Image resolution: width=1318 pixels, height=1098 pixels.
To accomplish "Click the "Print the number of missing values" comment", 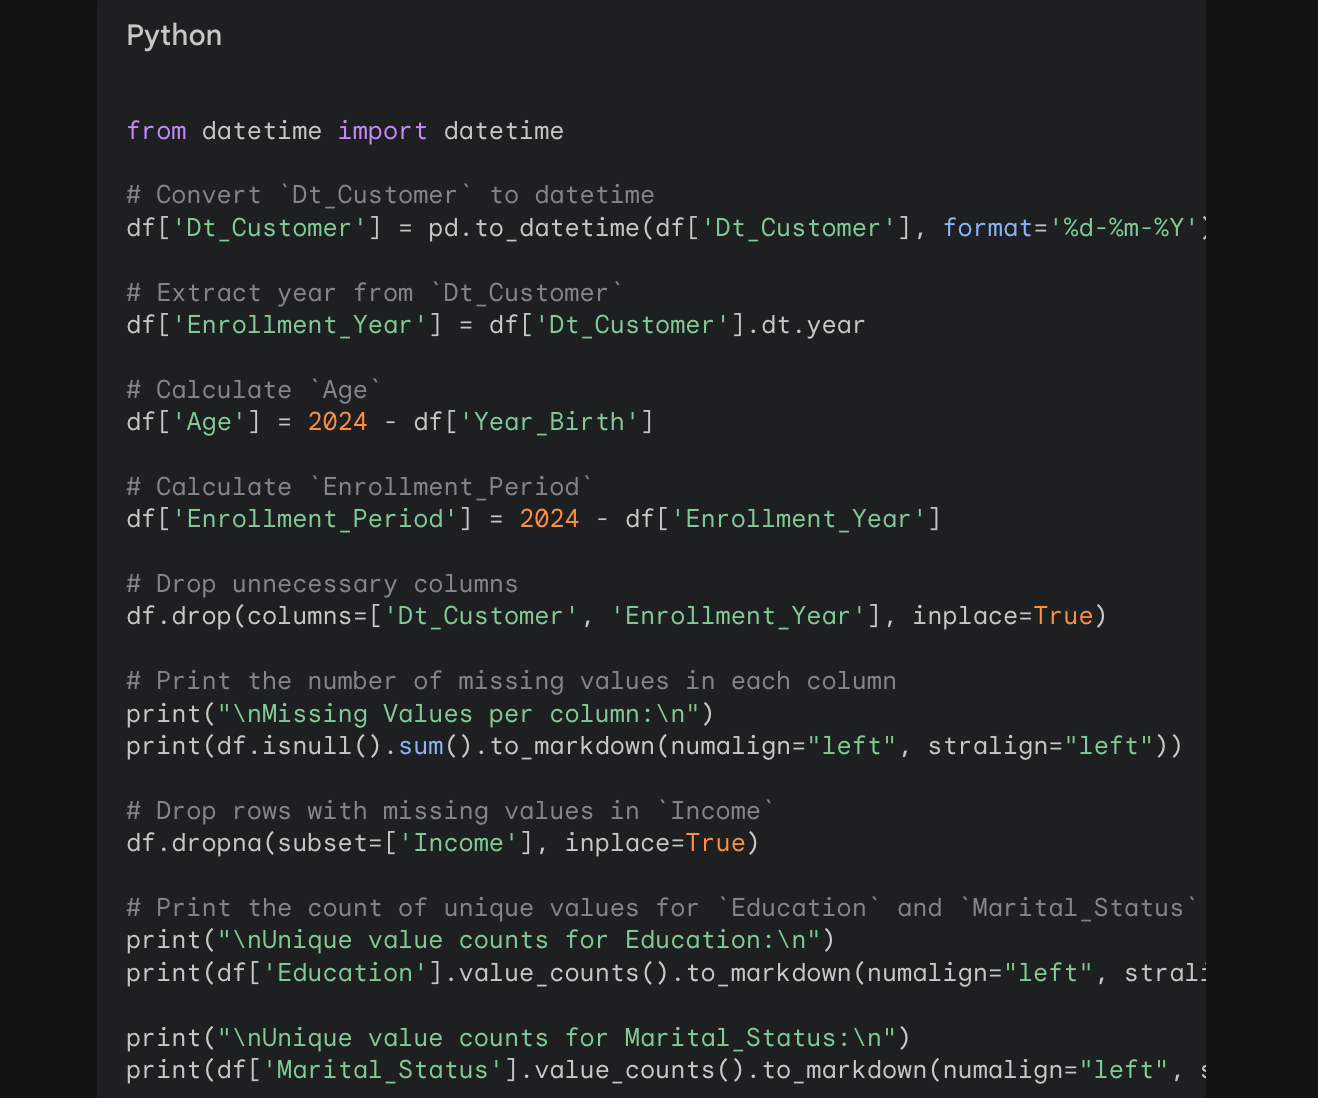I will click(x=511, y=681).
